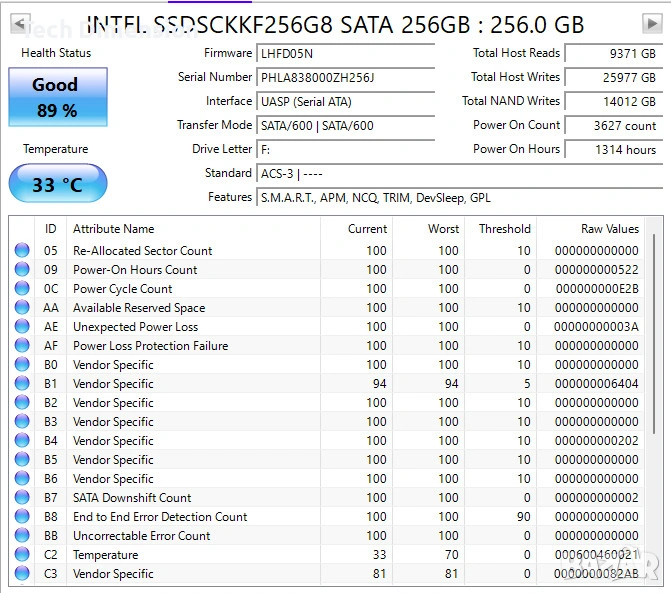This screenshot has width=671, height=593.
Task: Select the status orb for Available Reserved Space
Action: [22, 308]
